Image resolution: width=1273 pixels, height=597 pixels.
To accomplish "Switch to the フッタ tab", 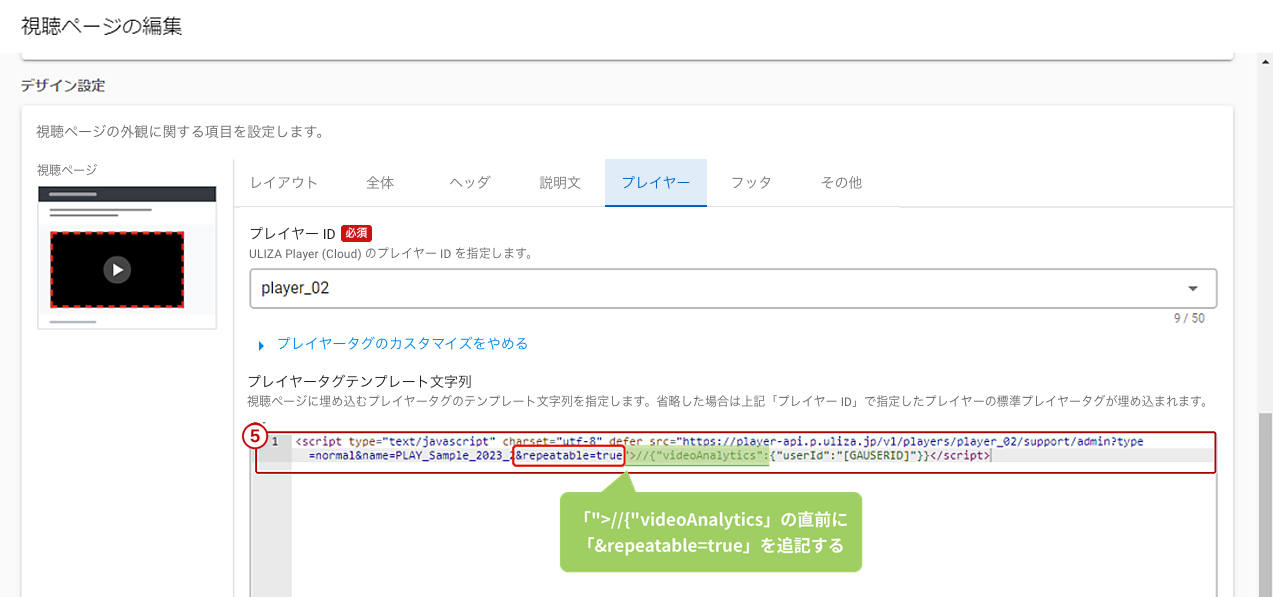I will click(751, 182).
